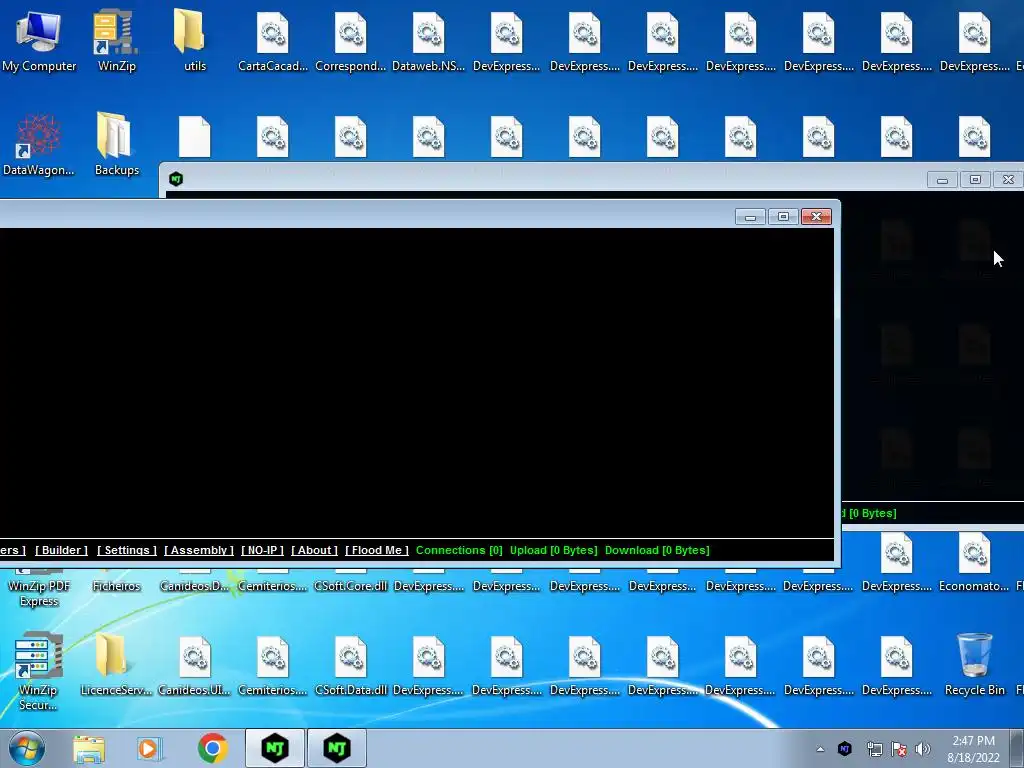The height and width of the screenshot is (768, 1024).
Task: Click the Canideos.D... file label
Action: tap(194, 586)
